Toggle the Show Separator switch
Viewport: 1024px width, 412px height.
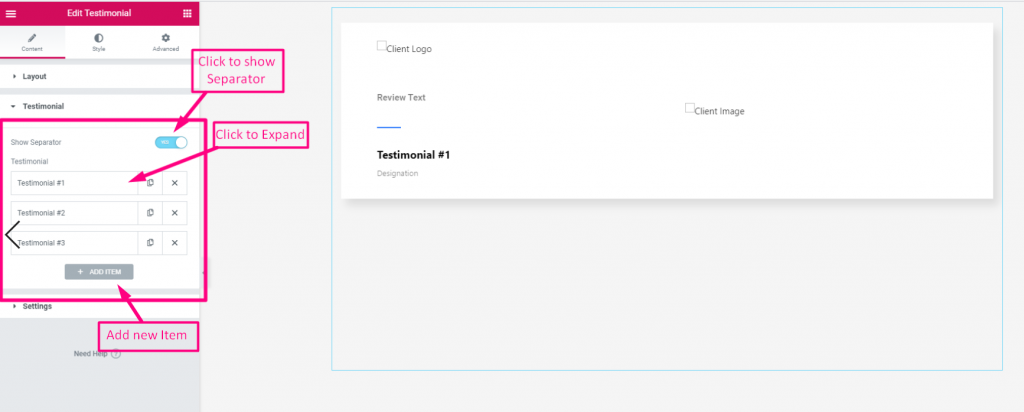click(x=171, y=142)
